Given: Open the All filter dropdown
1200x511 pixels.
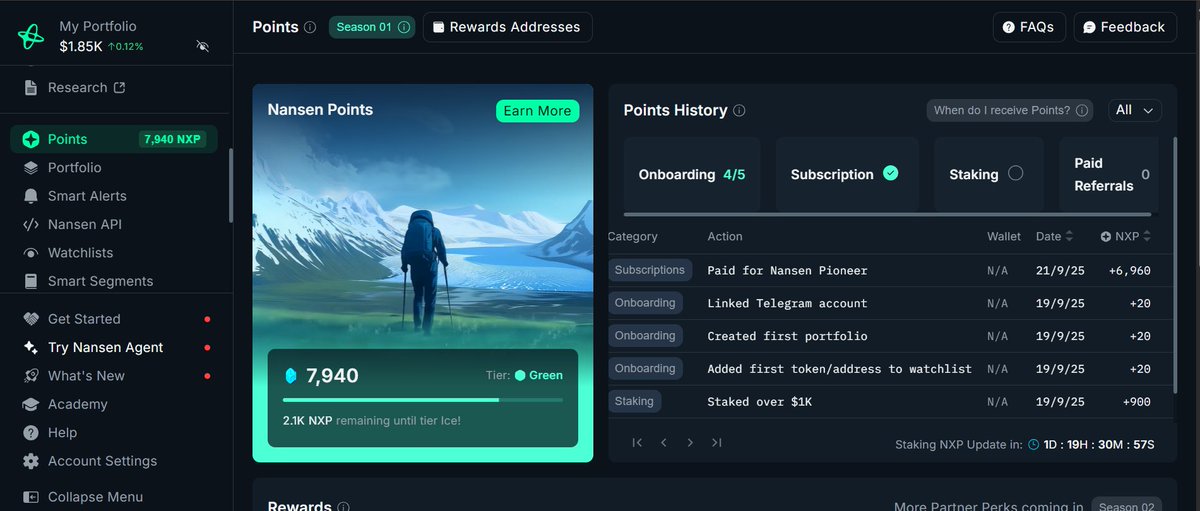Looking at the screenshot, I should (1134, 110).
